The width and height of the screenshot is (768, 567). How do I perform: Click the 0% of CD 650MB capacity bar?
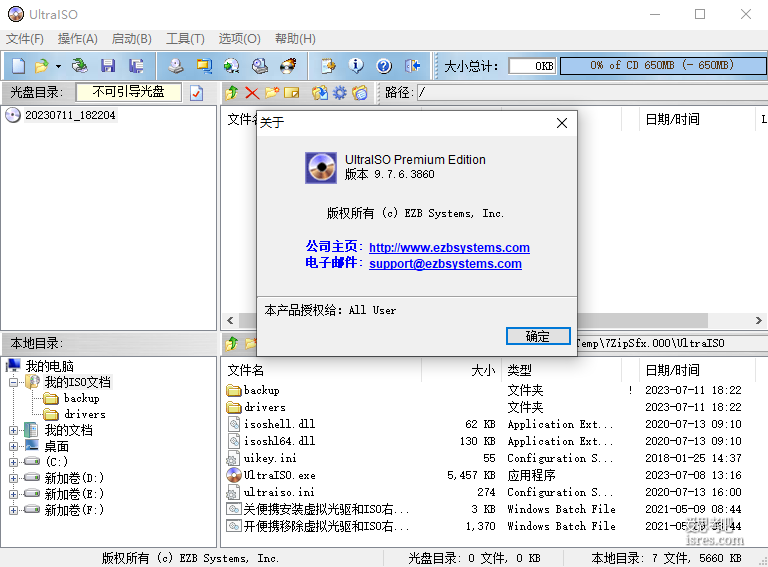663,66
